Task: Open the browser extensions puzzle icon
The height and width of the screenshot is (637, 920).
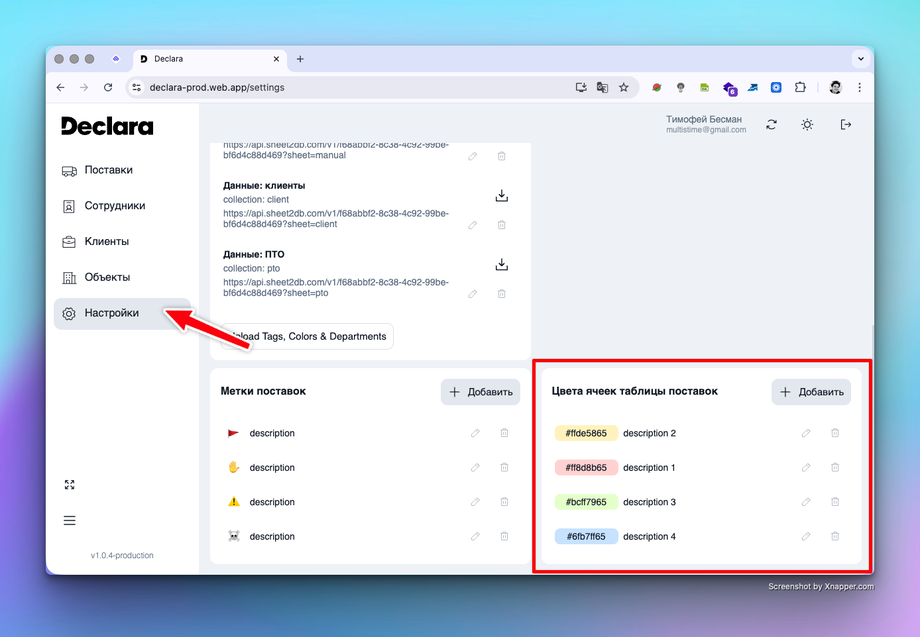Action: click(800, 87)
